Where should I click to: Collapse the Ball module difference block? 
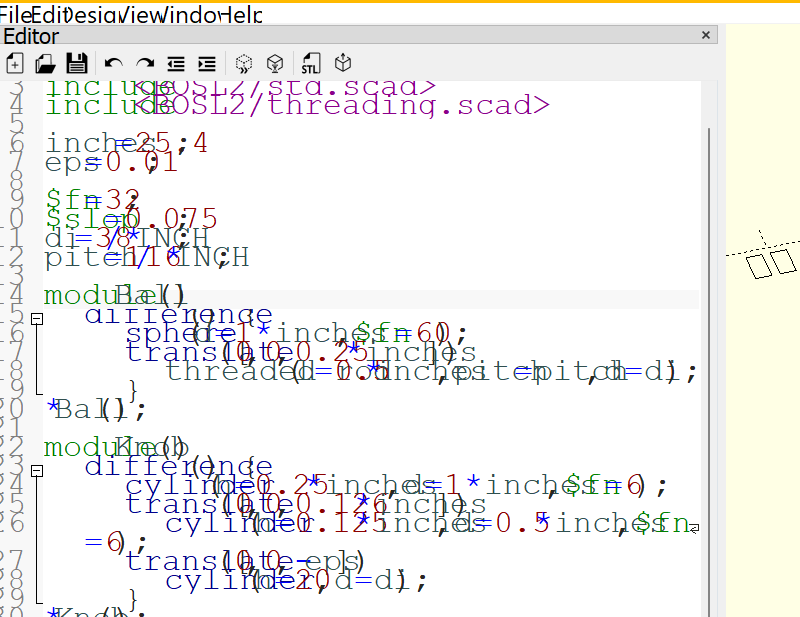(x=37, y=319)
